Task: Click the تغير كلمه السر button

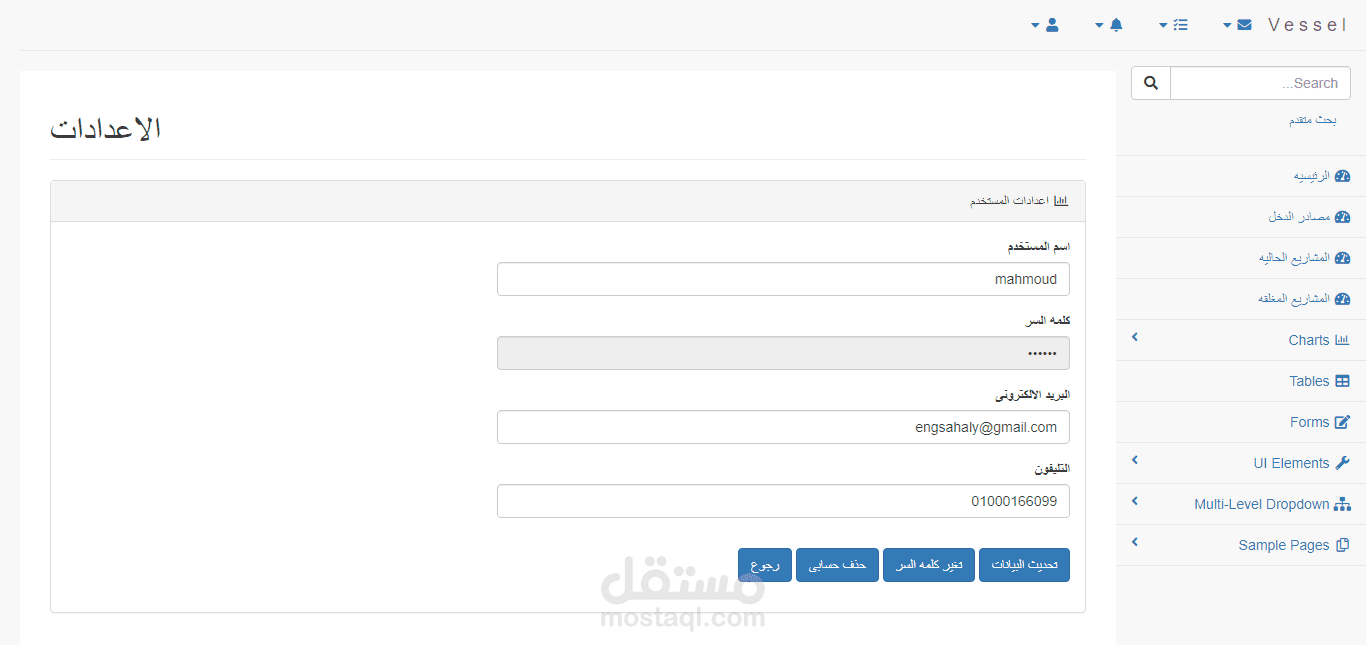Action: point(929,565)
